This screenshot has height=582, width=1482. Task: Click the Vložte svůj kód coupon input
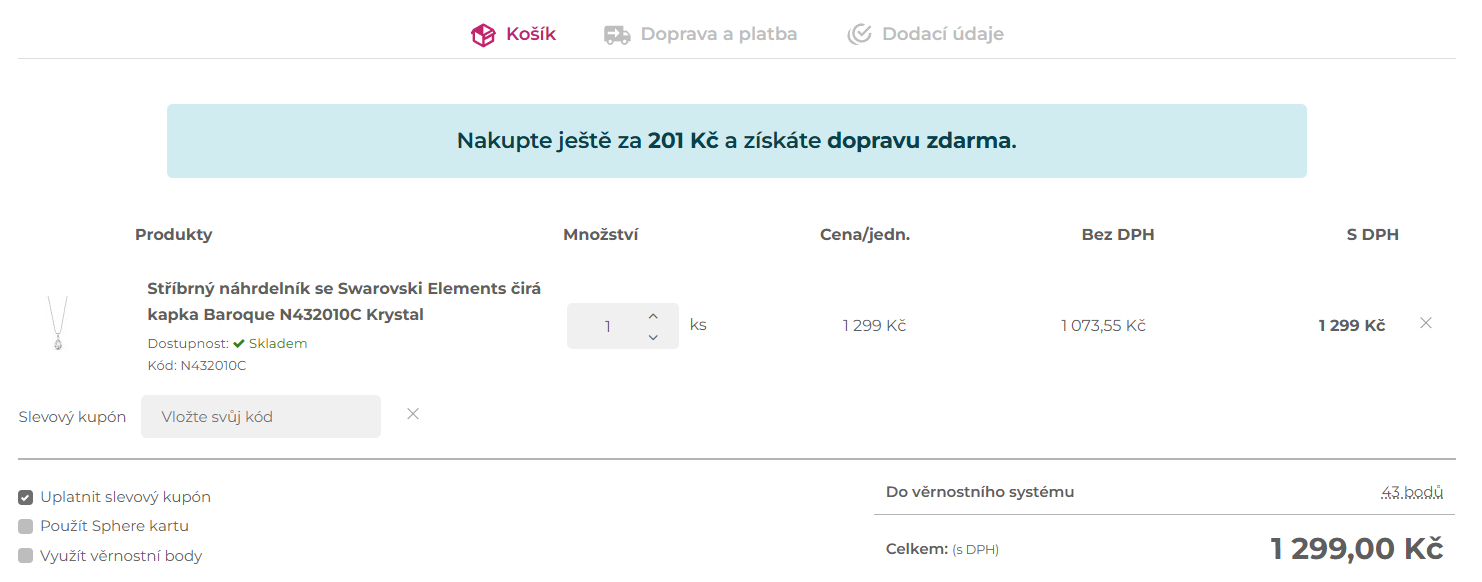coord(260,415)
